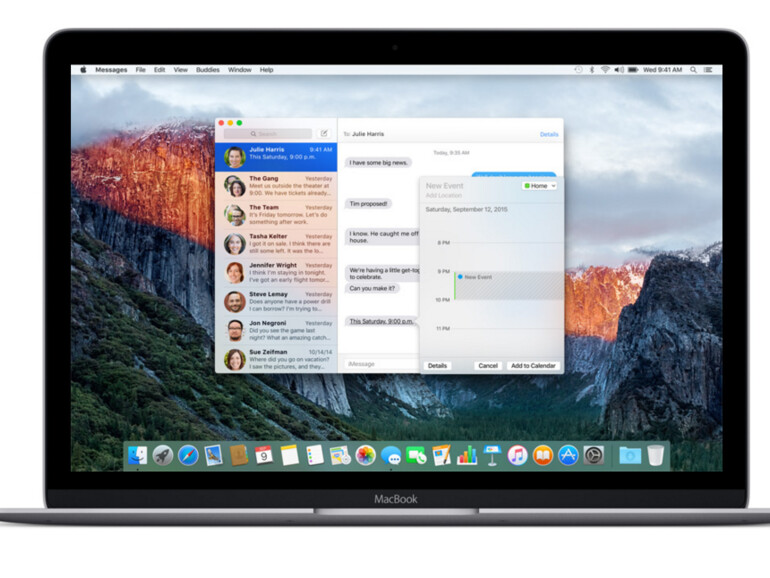The width and height of the screenshot is (770, 578).
Task: Open the Buddies menu
Action: pos(207,70)
